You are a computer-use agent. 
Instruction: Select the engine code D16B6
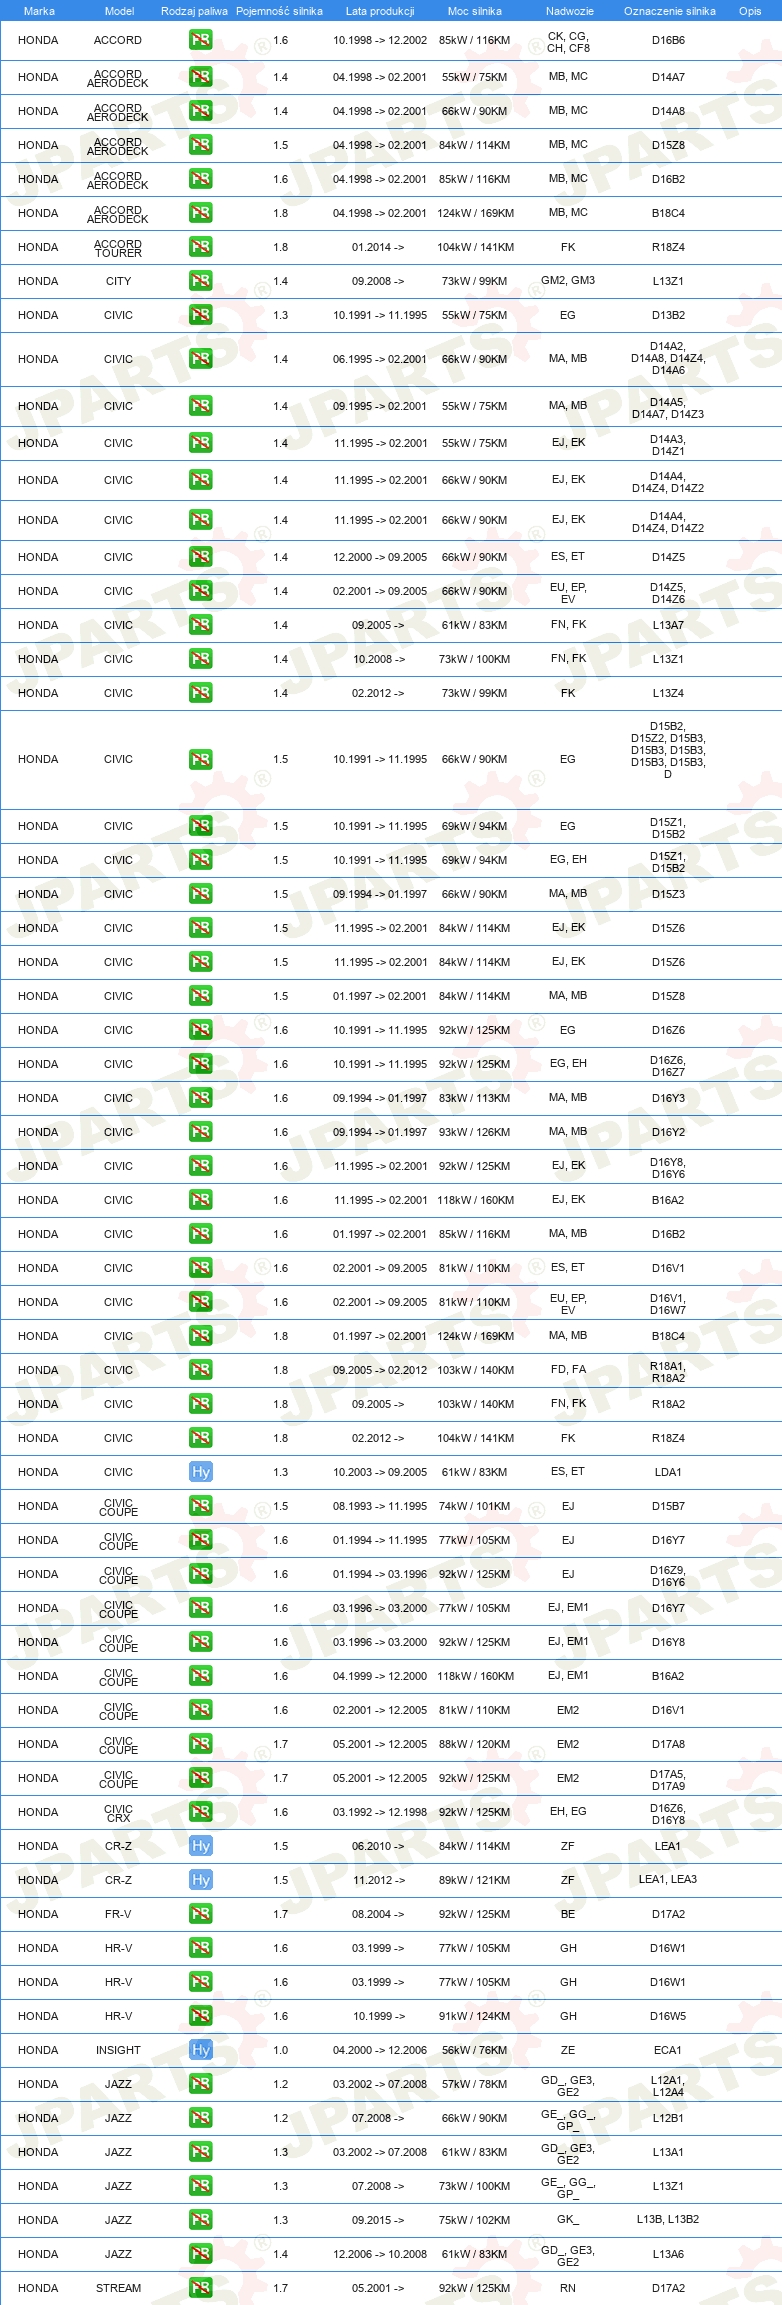[668, 41]
